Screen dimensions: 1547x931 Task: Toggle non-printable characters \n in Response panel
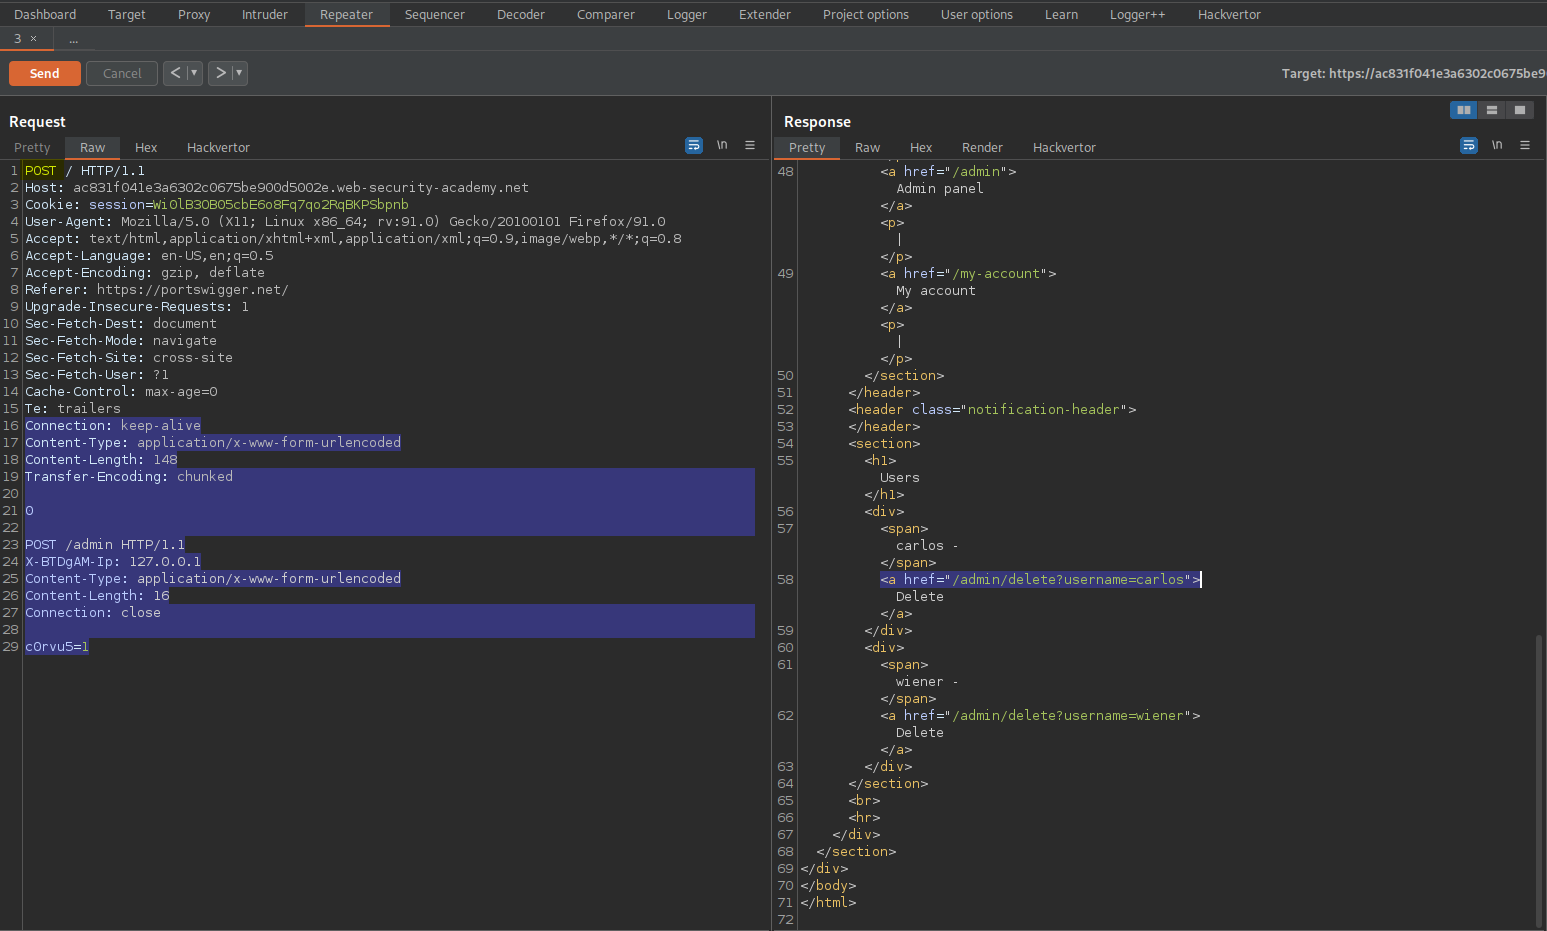tap(1497, 145)
